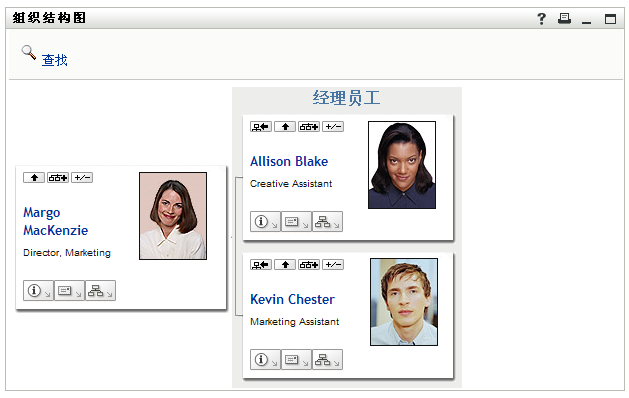The width and height of the screenshot is (629, 398).
Task: Open the help question mark icon
Action: (541, 18)
